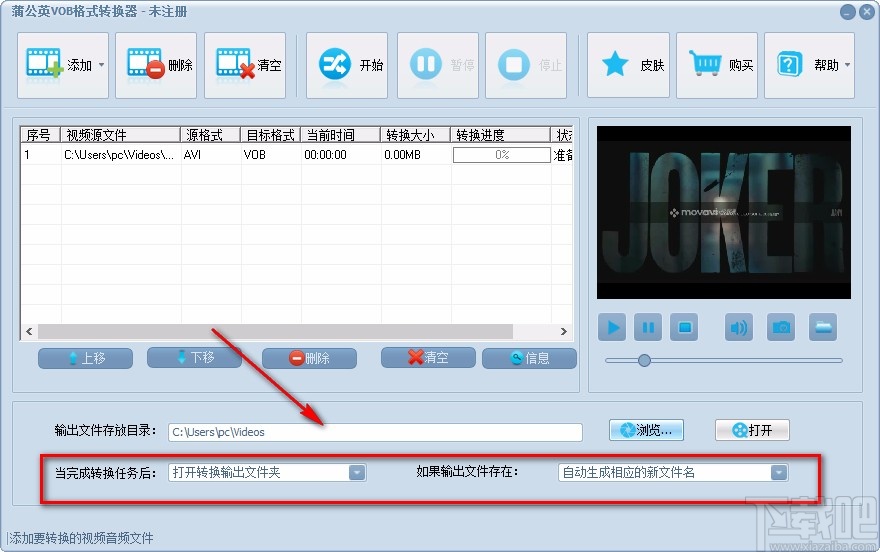Click the horizontal scrollbar thumb
Viewport: 880px width, 552px height.
[275, 332]
